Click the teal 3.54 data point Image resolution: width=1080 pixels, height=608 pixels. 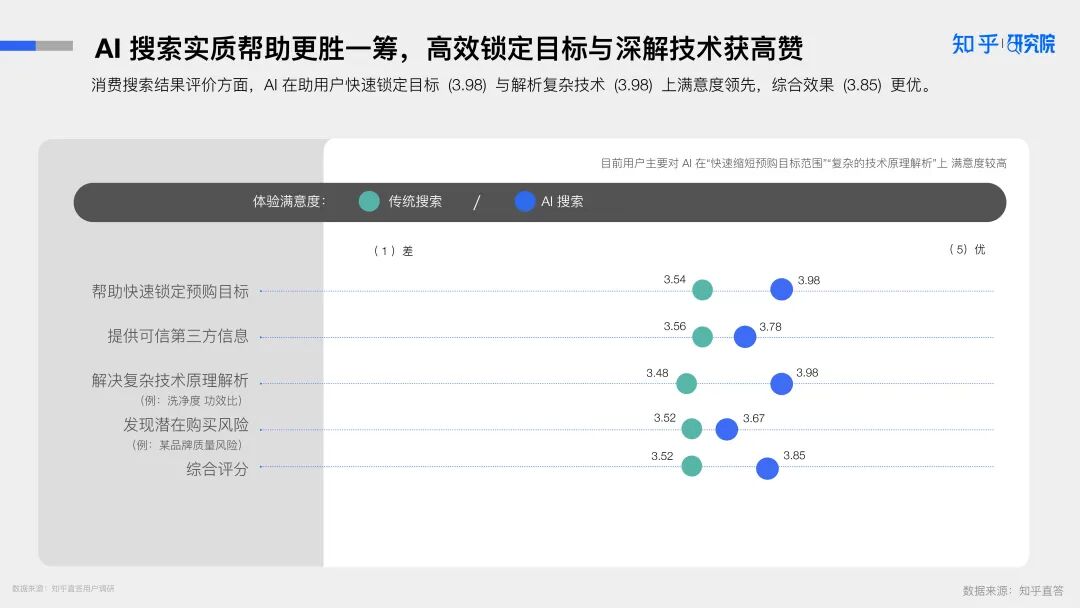coord(703,289)
